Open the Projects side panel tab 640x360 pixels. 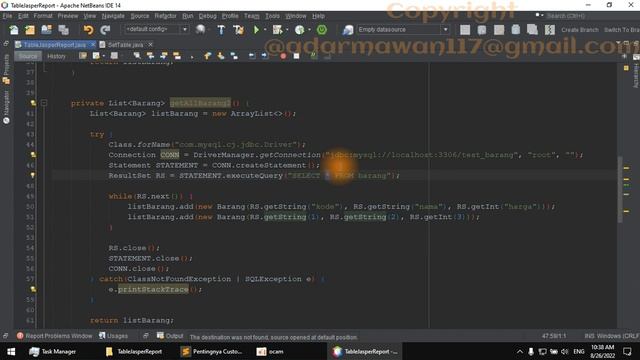point(6,69)
